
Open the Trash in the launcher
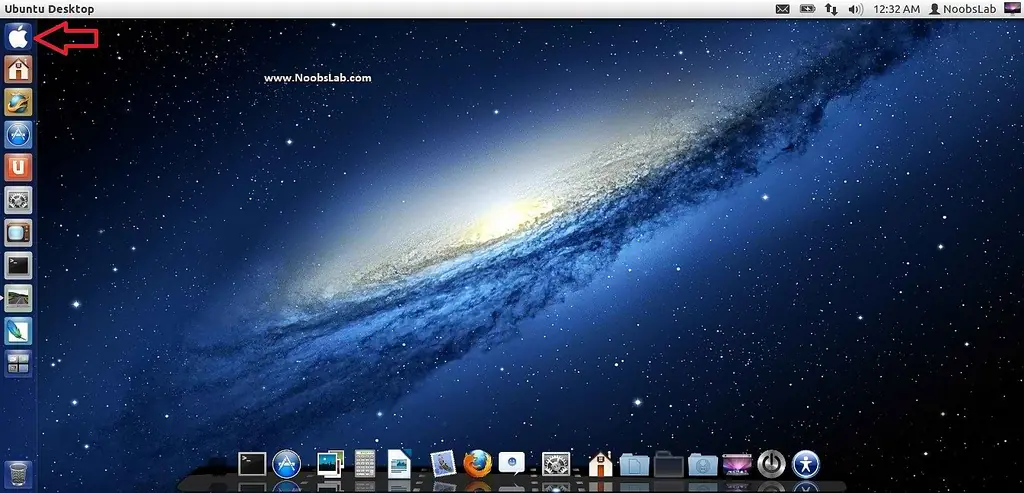coord(18,473)
